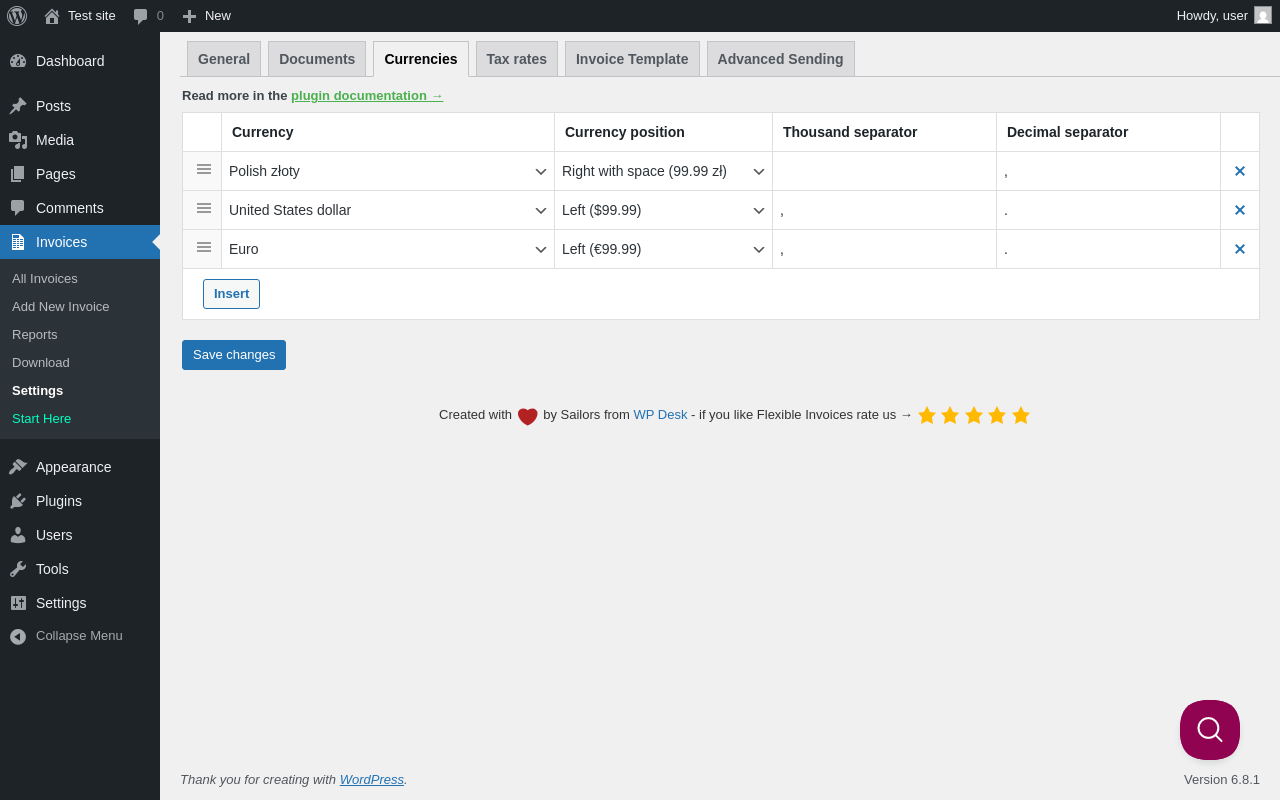
Task: Click thousand separator field for Euro
Action: [885, 249]
